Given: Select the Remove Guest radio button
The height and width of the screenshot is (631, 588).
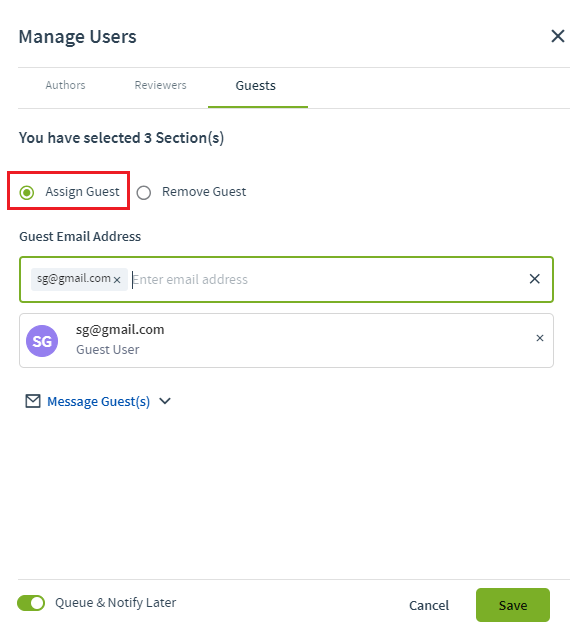Looking at the screenshot, I should pyautogui.click(x=144, y=193).
